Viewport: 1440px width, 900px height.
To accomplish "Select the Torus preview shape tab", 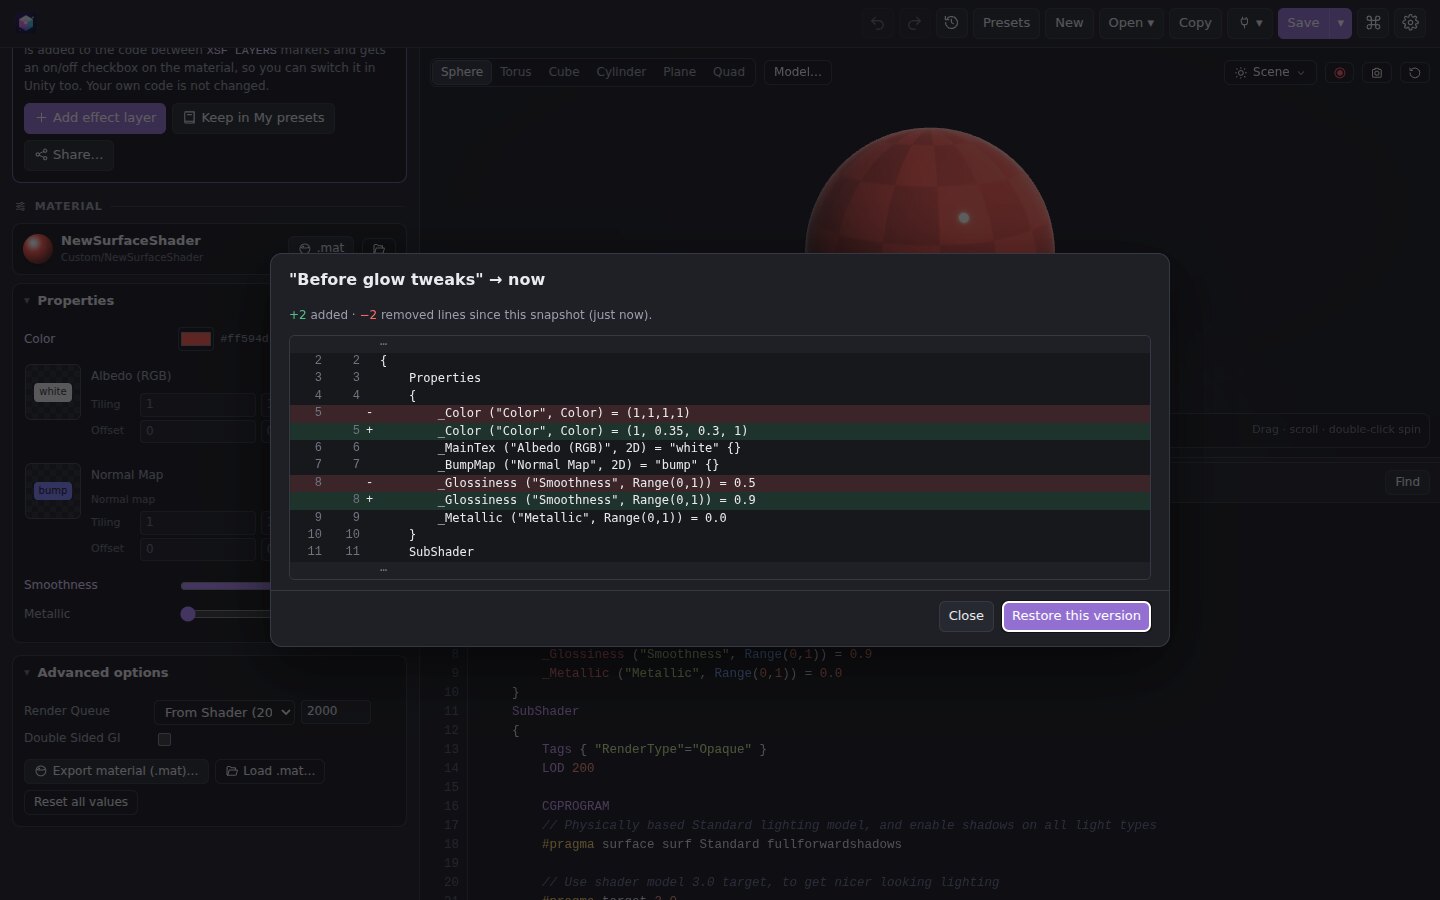I will point(516,72).
